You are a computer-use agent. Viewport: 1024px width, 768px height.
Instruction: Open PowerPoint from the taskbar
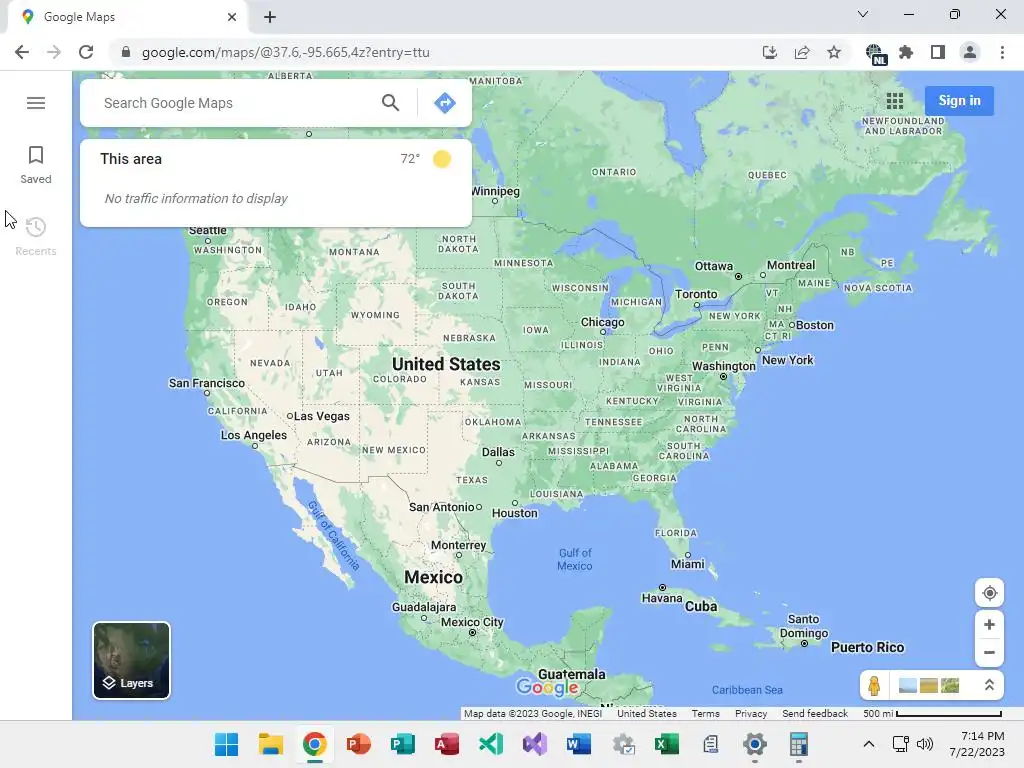[359, 744]
